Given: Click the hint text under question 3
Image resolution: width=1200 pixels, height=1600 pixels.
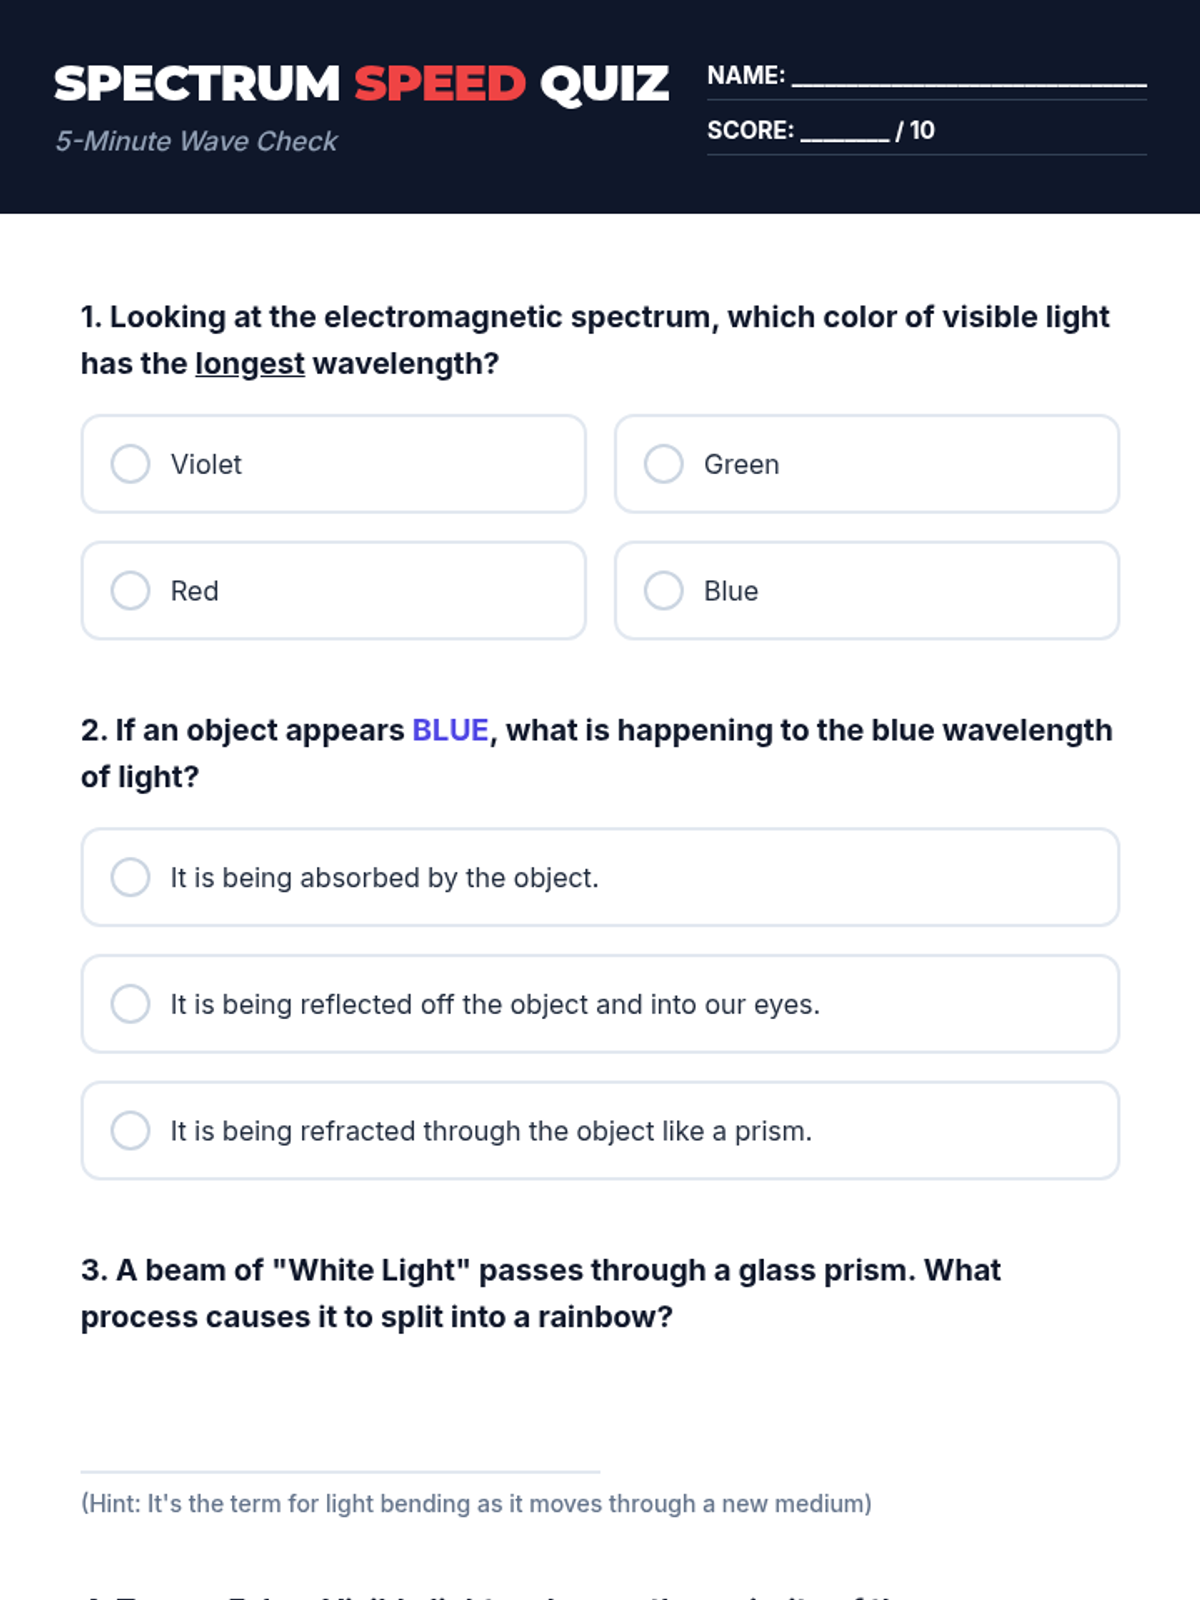Looking at the screenshot, I should coord(476,1504).
